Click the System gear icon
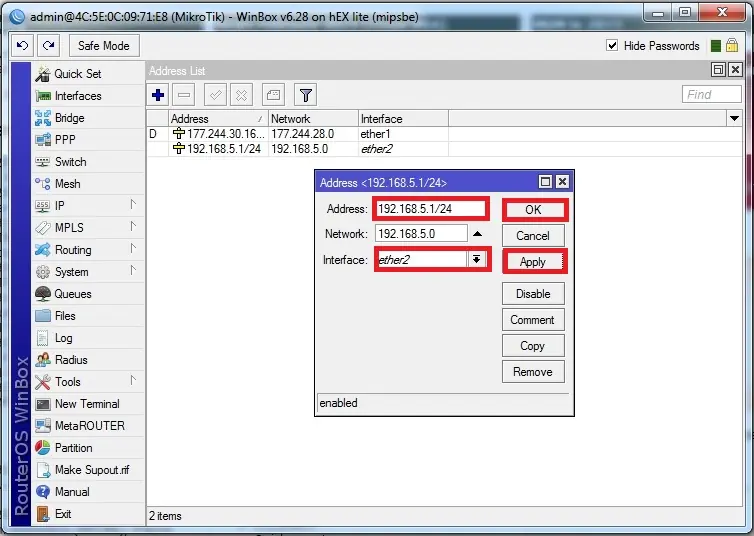The height and width of the screenshot is (536, 754). click(43, 272)
